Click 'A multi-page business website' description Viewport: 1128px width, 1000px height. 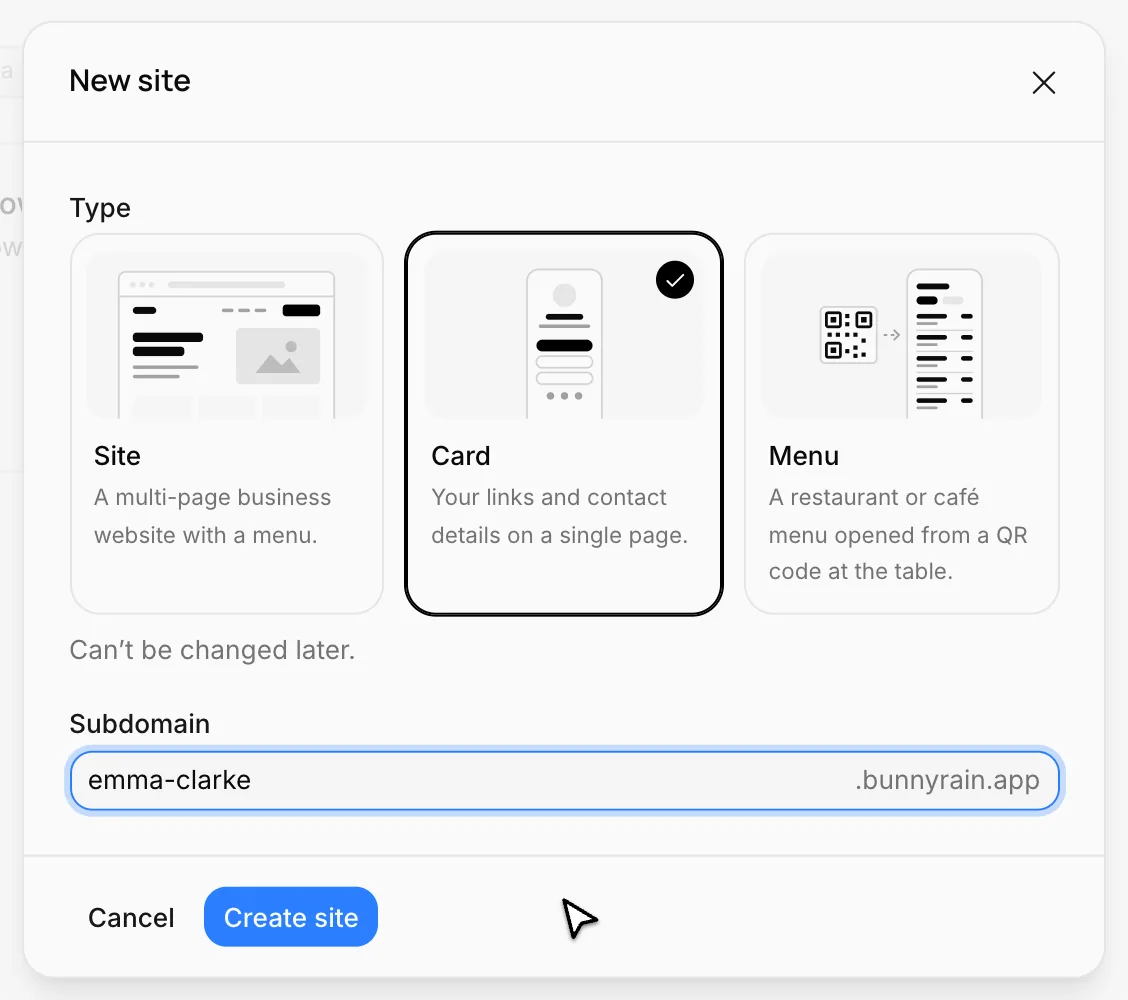pos(212,517)
